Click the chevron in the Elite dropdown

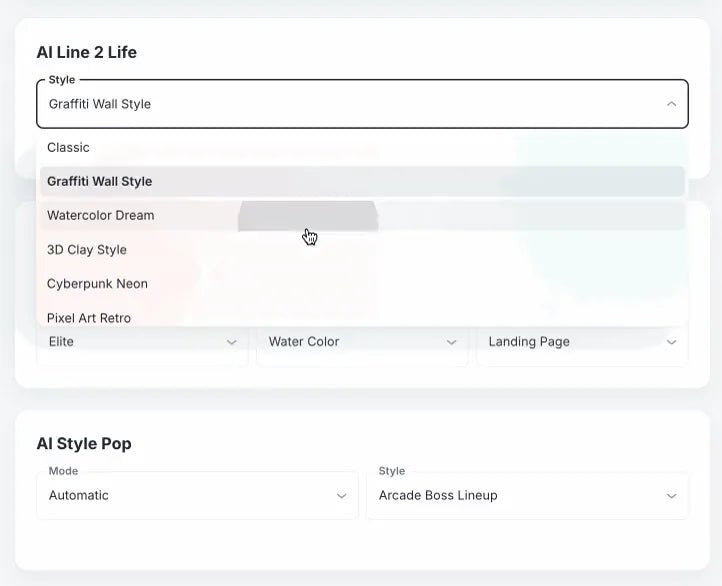232,342
